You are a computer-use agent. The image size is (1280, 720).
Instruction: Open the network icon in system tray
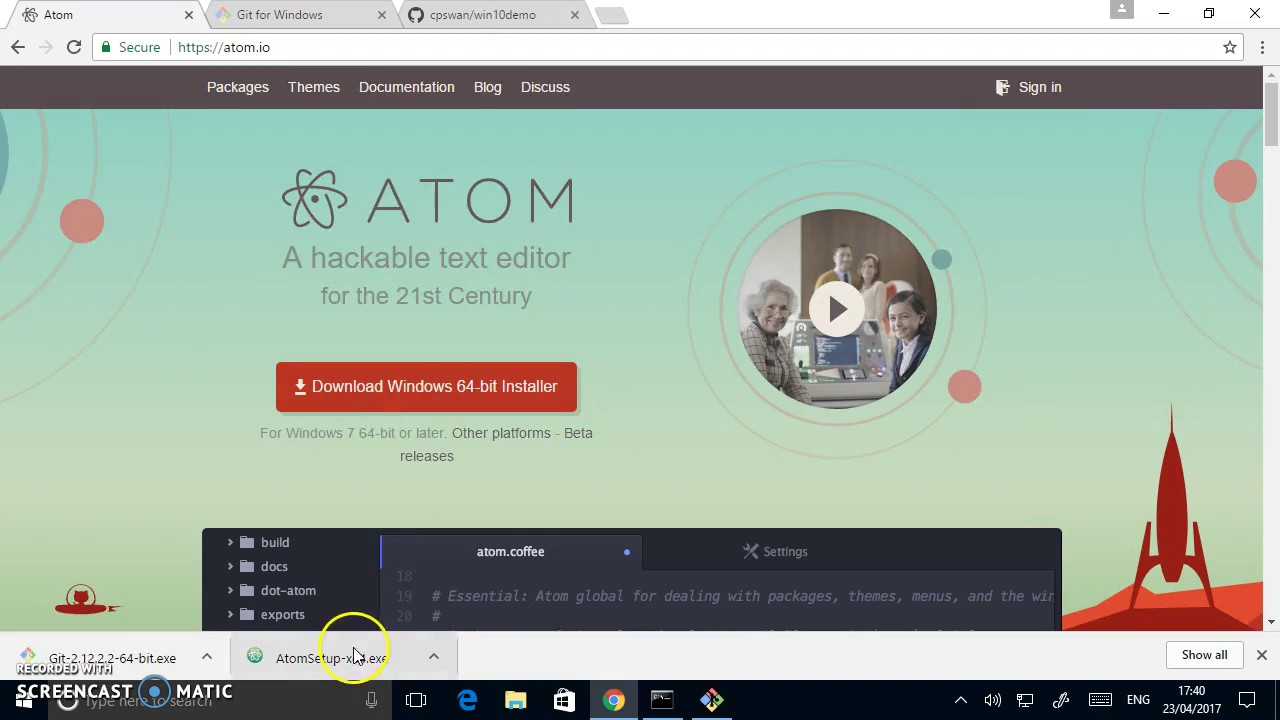(x=1025, y=700)
